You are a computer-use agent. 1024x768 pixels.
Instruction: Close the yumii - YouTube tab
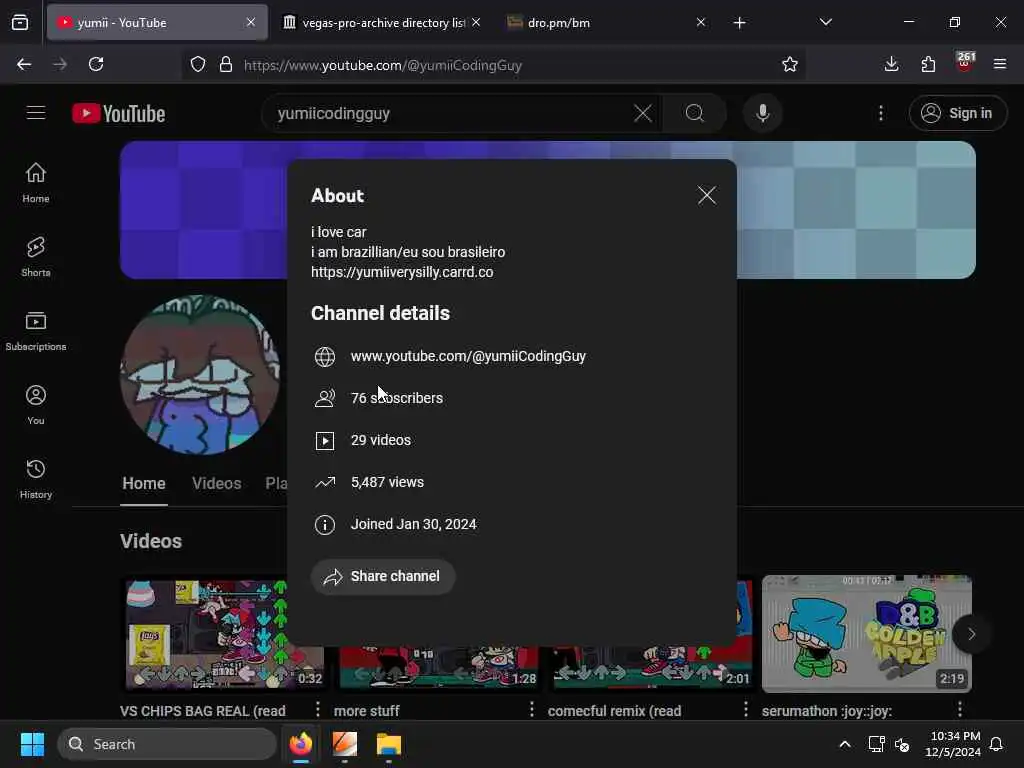(x=251, y=22)
